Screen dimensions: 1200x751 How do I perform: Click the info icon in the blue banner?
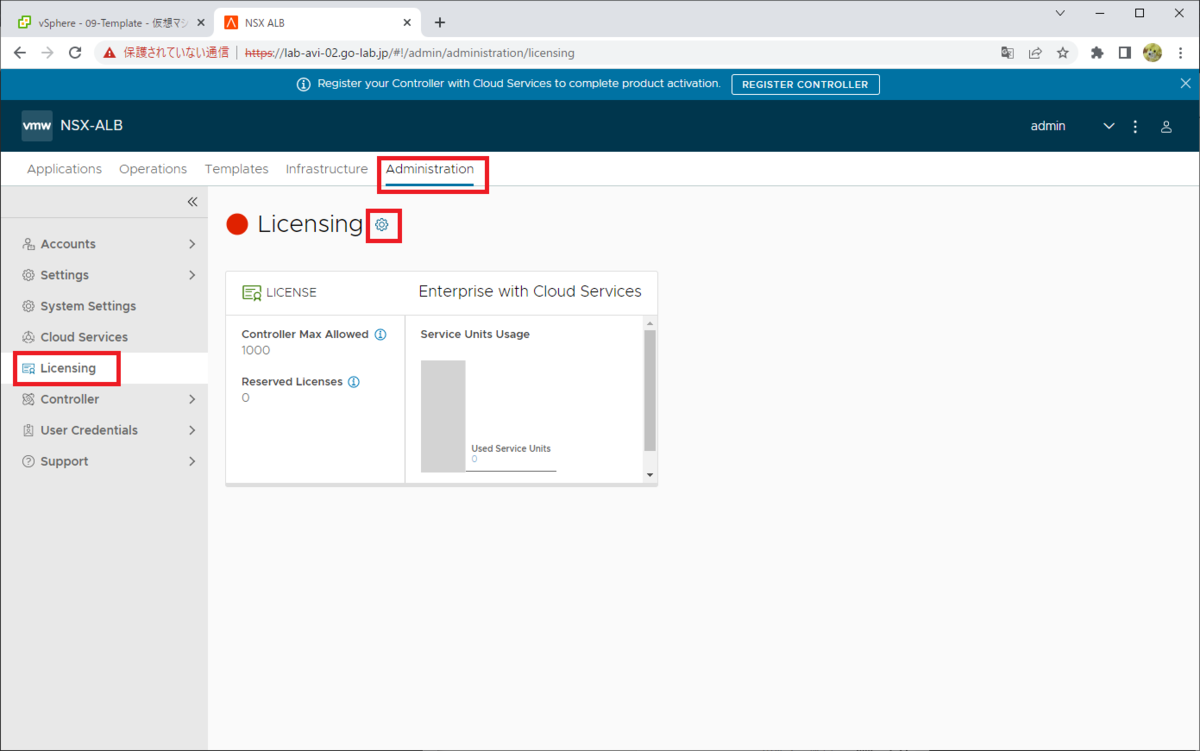click(304, 84)
